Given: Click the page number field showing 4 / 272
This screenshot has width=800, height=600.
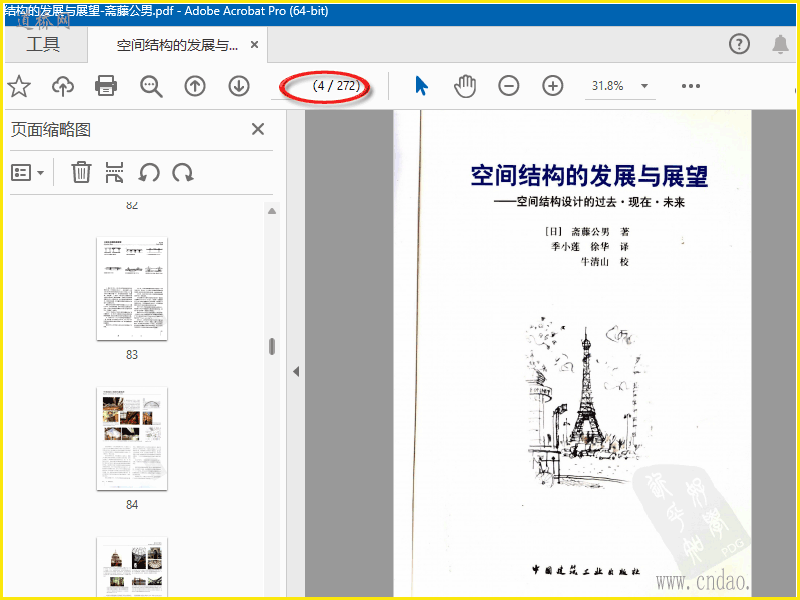Looking at the screenshot, I should click(329, 86).
